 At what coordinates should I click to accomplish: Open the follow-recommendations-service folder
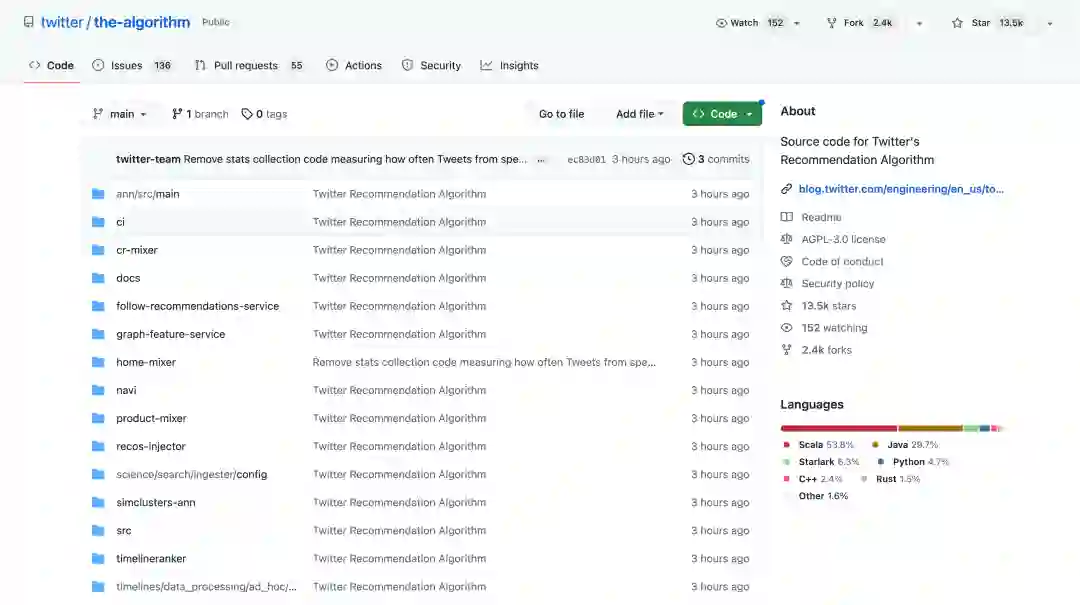197,306
